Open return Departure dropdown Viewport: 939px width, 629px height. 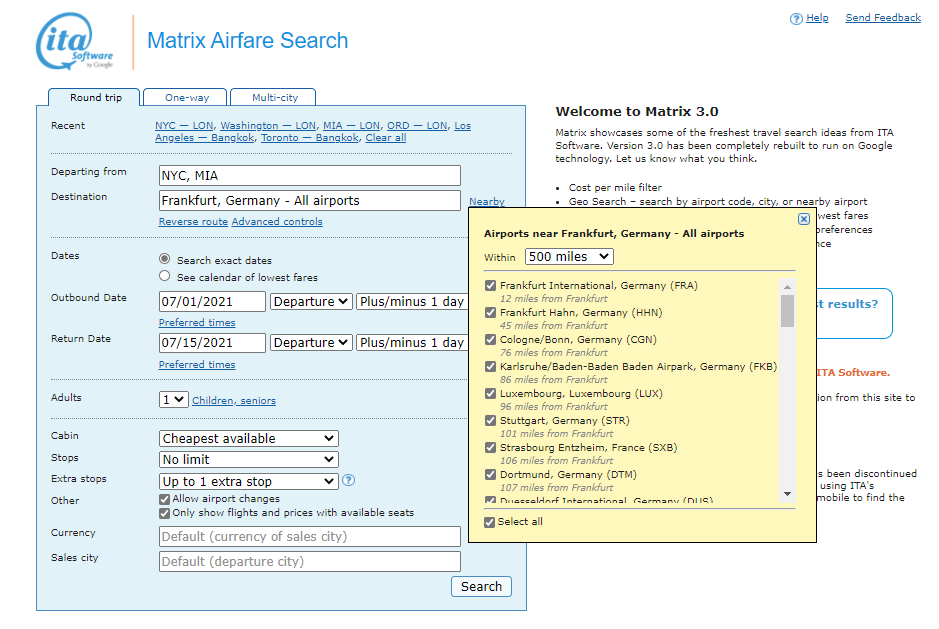pyautogui.click(x=310, y=343)
